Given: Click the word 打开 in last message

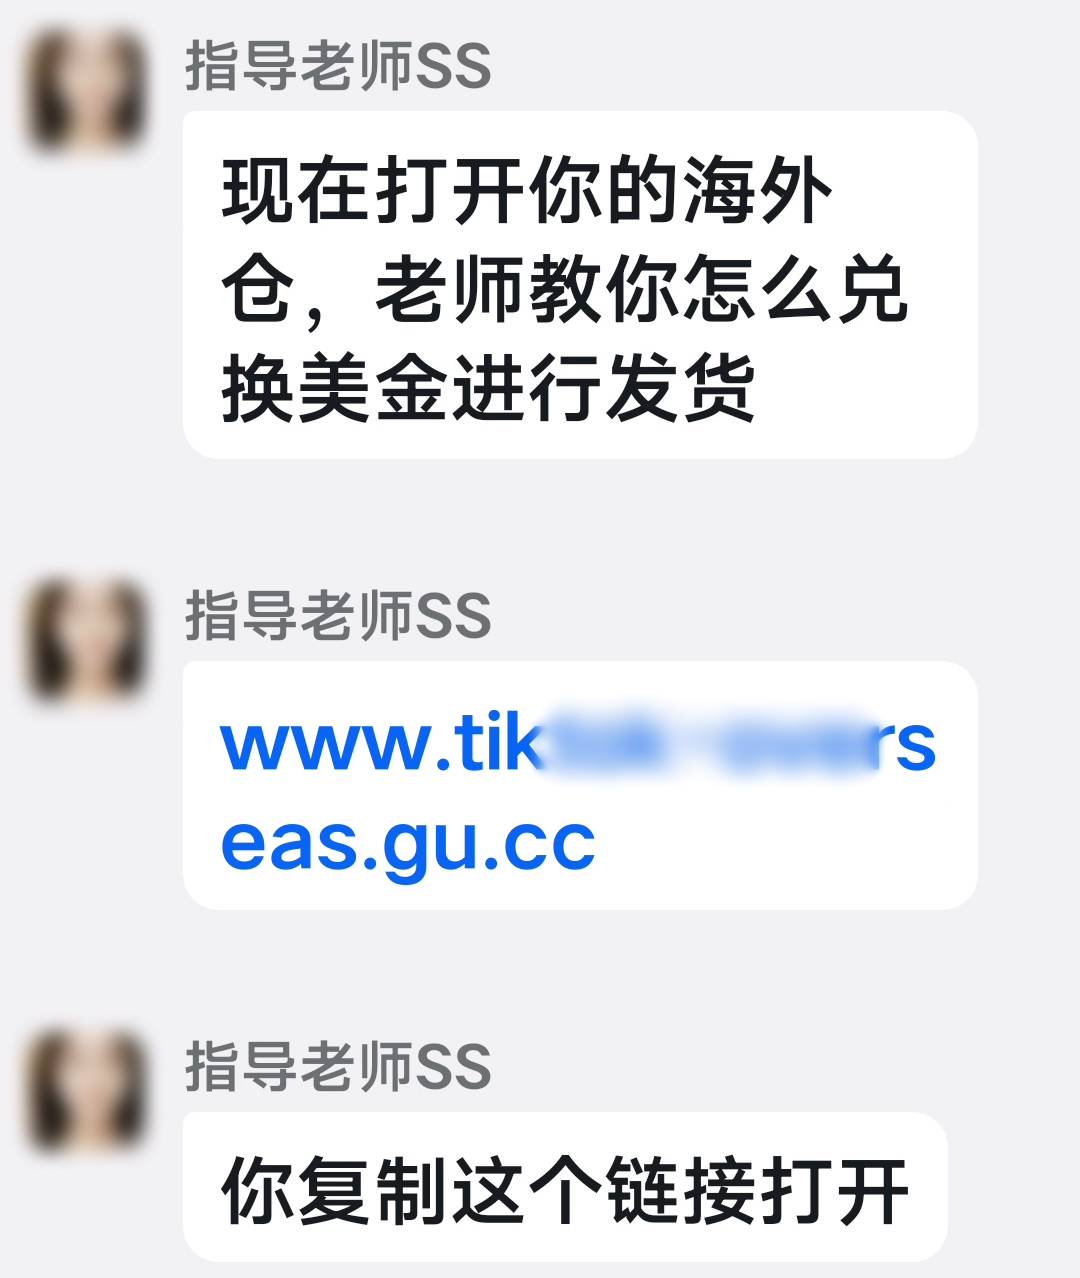Looking at the screenshot, I should click(834, 1190).
